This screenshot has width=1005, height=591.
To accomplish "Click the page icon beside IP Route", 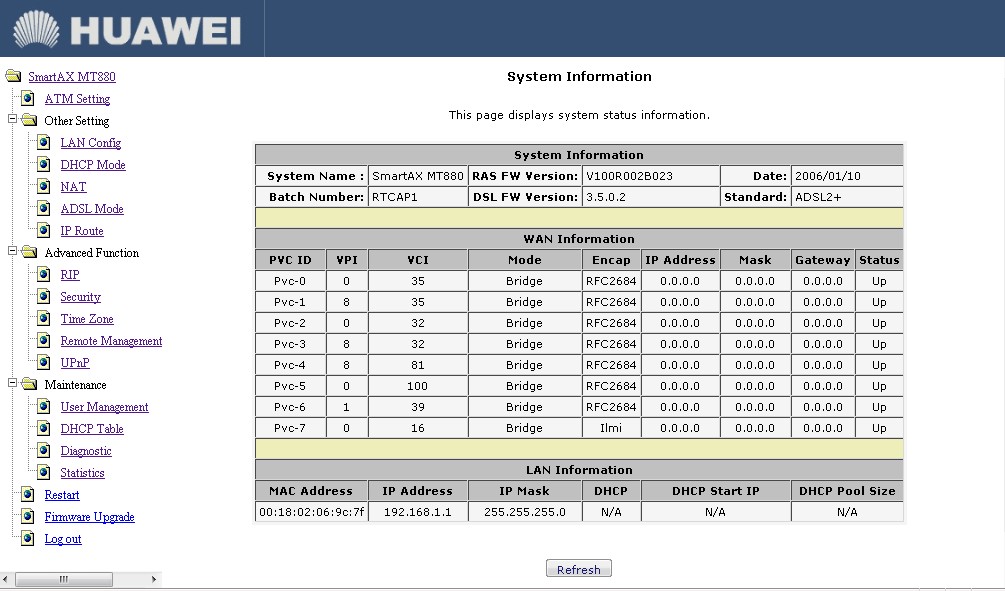I will coord(44,230).
